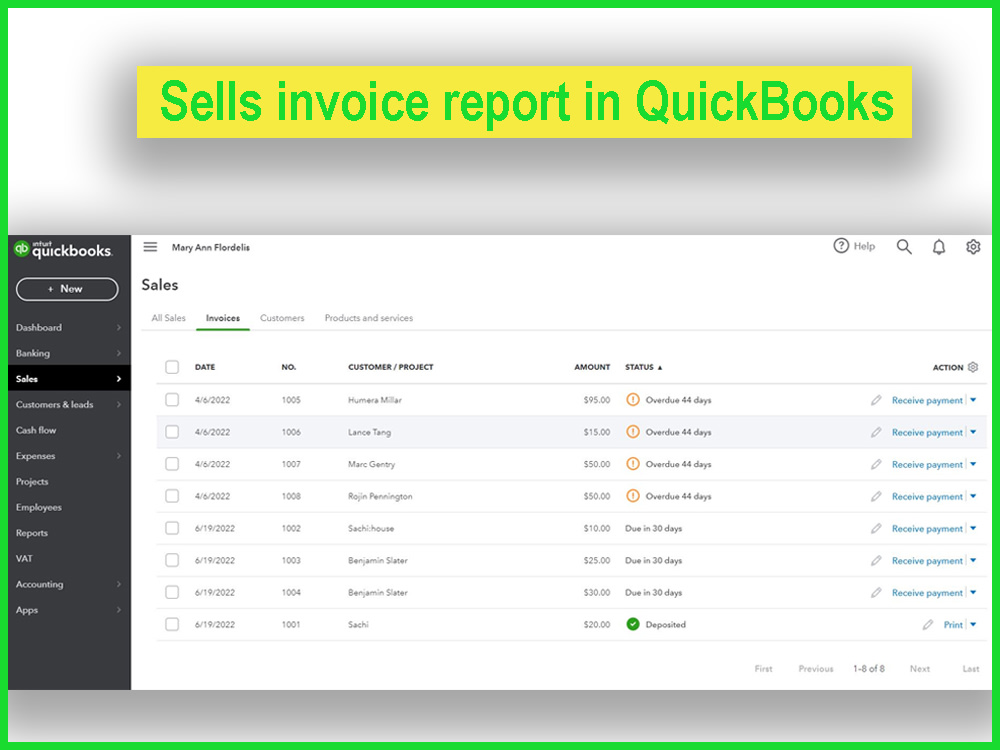Click the QuickBooks logo
This screenshot has height=750, width=1000.
(x=62, y=249)
